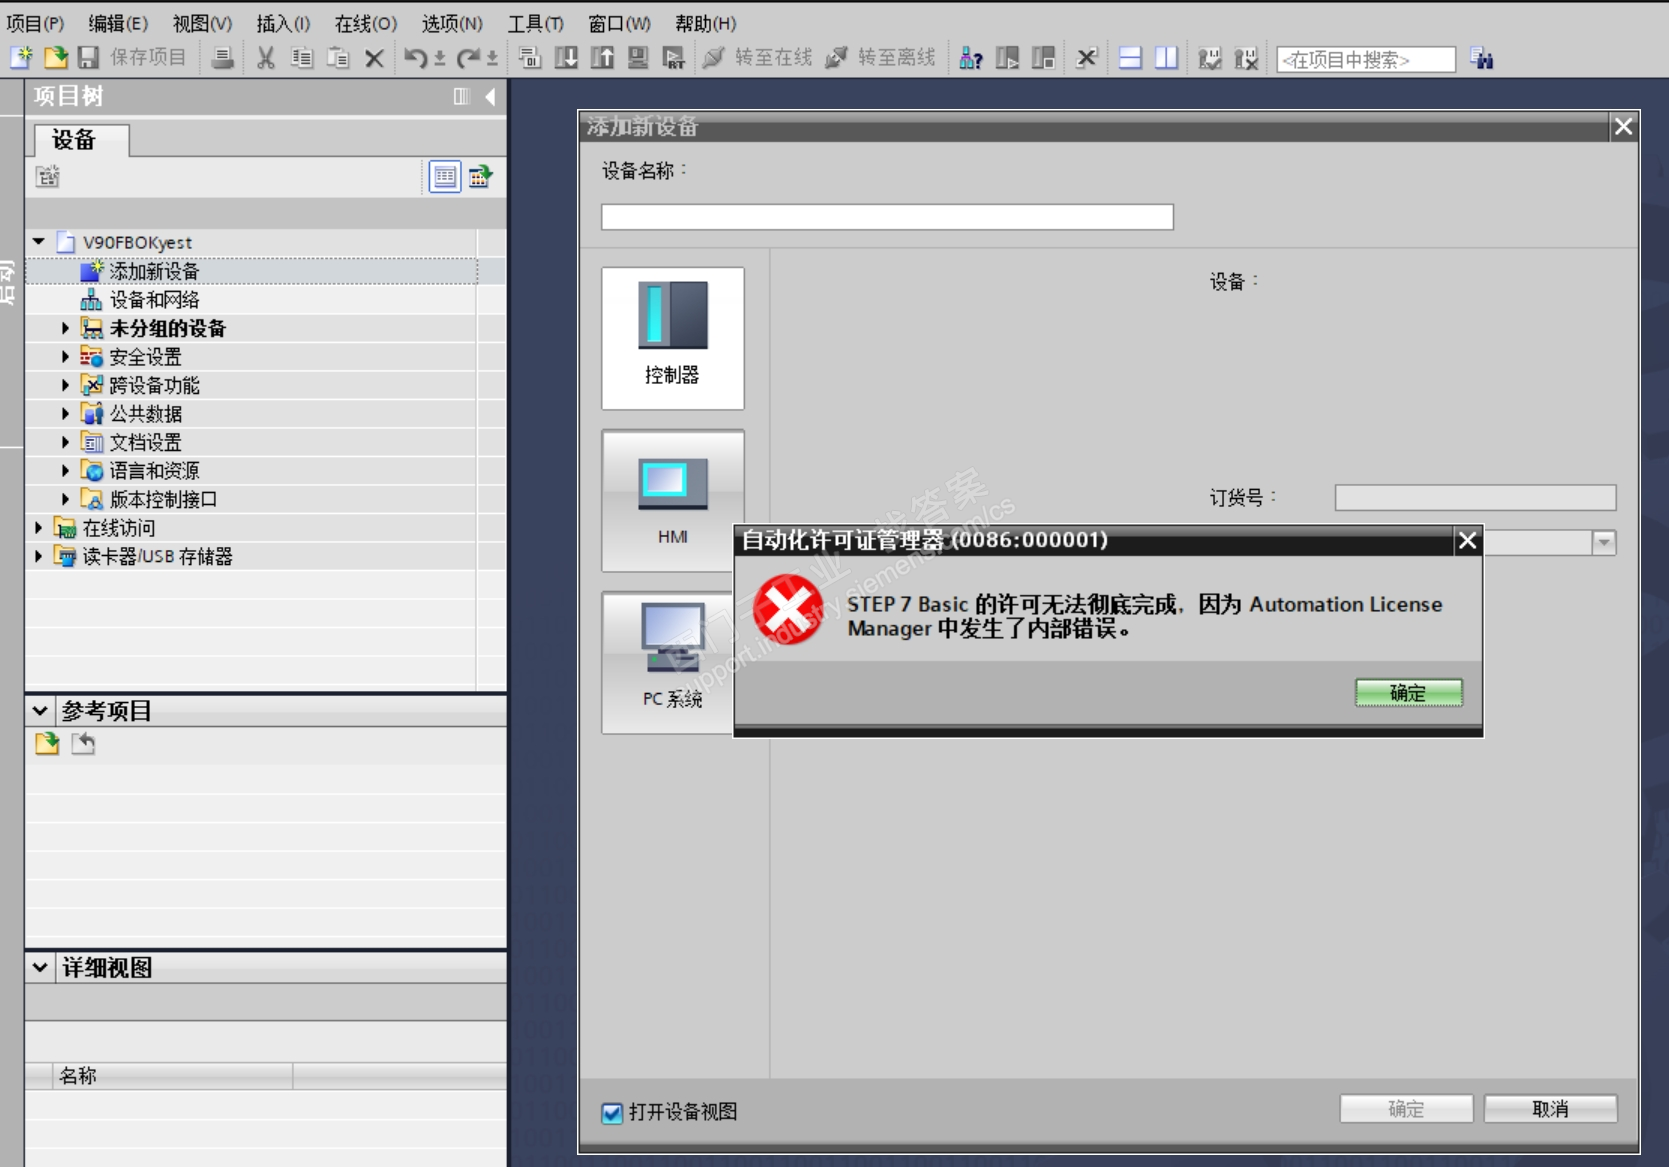The height and width of the screenshot is (1167, 1669).
Task: Click the Copy toolbar icon
Action: click(302, 58)
